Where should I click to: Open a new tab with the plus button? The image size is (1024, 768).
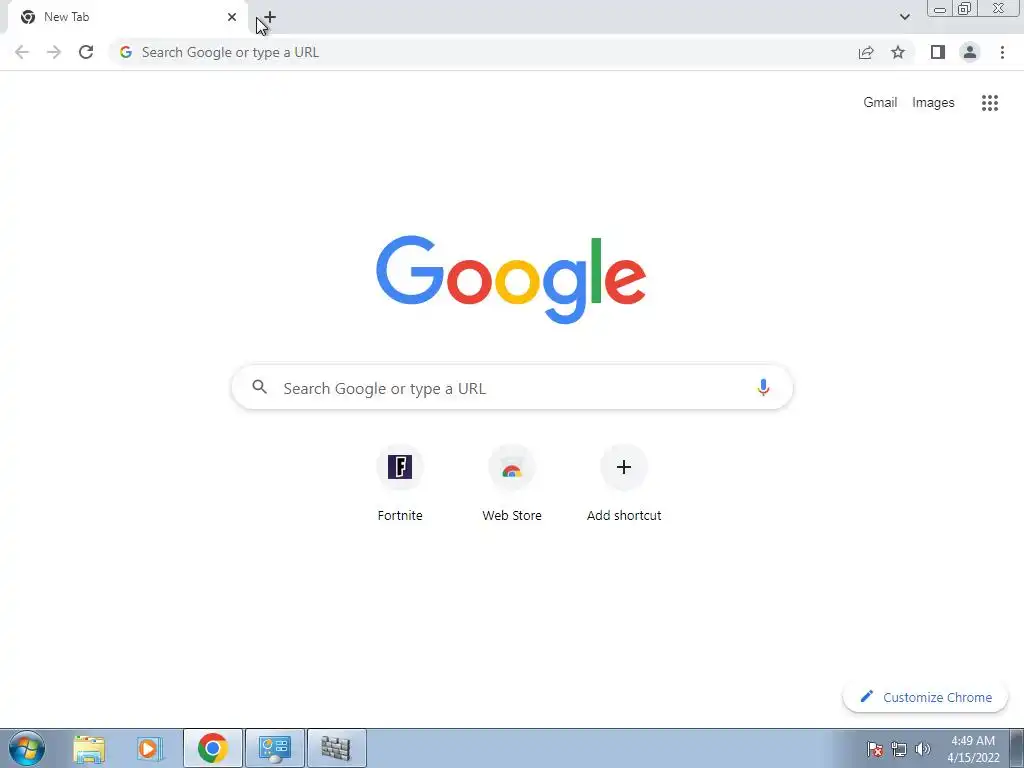point(270,17)
